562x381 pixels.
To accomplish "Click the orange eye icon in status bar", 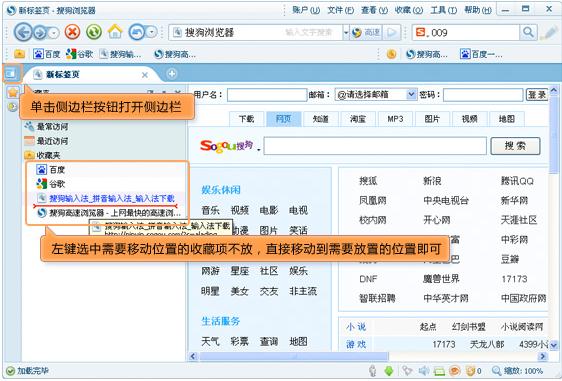I will (x=454, y=371).
